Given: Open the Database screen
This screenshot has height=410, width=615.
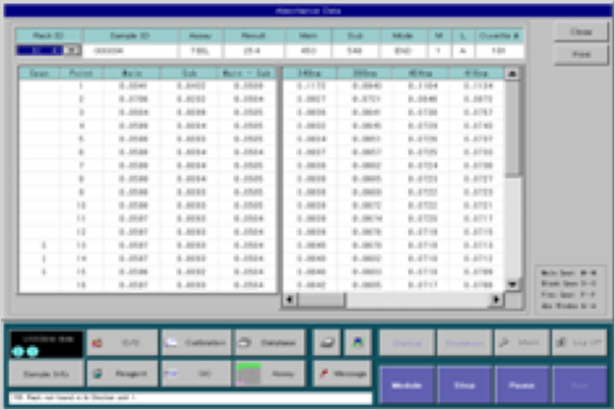Looking at the screenshot, I should 269,343.
